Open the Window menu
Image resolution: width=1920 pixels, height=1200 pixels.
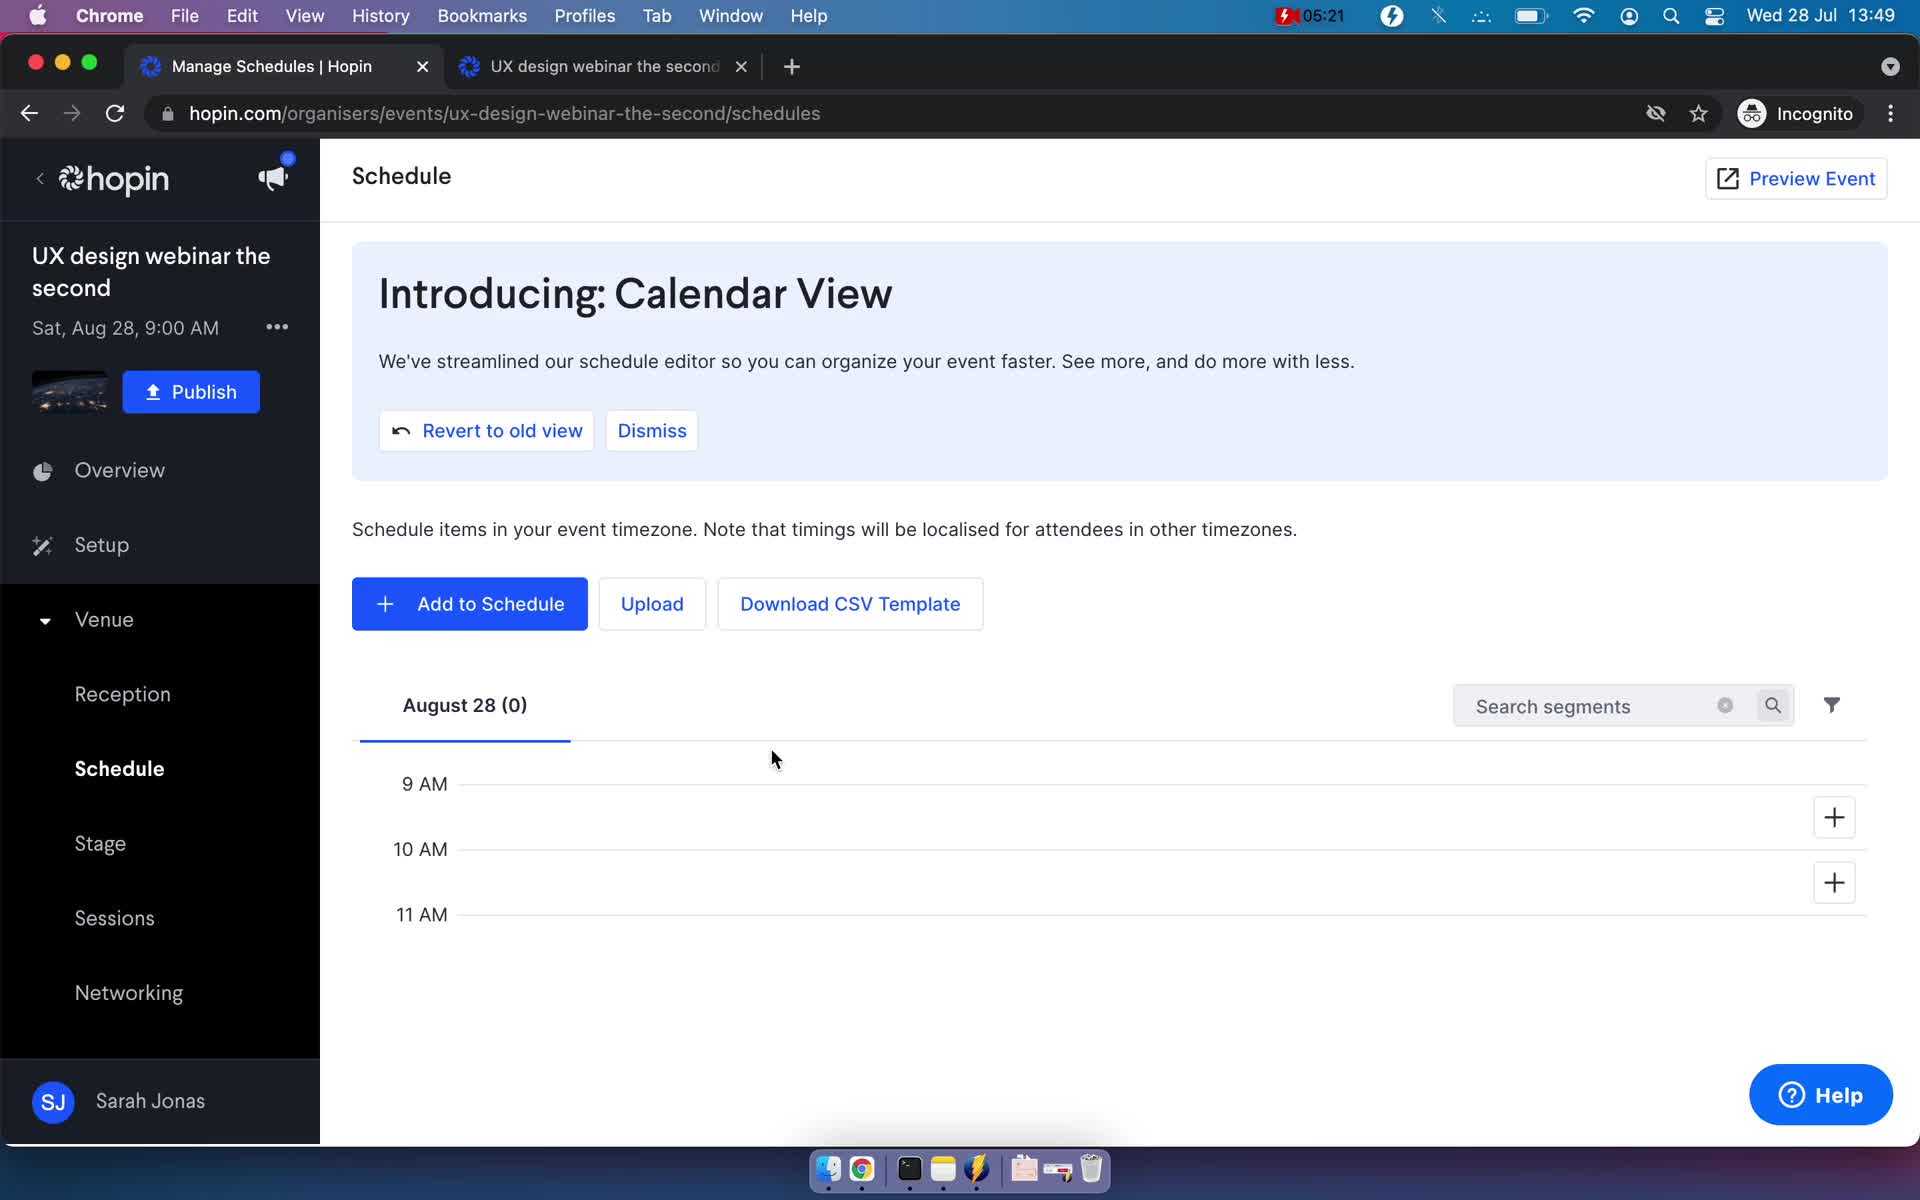coord(730,16)
